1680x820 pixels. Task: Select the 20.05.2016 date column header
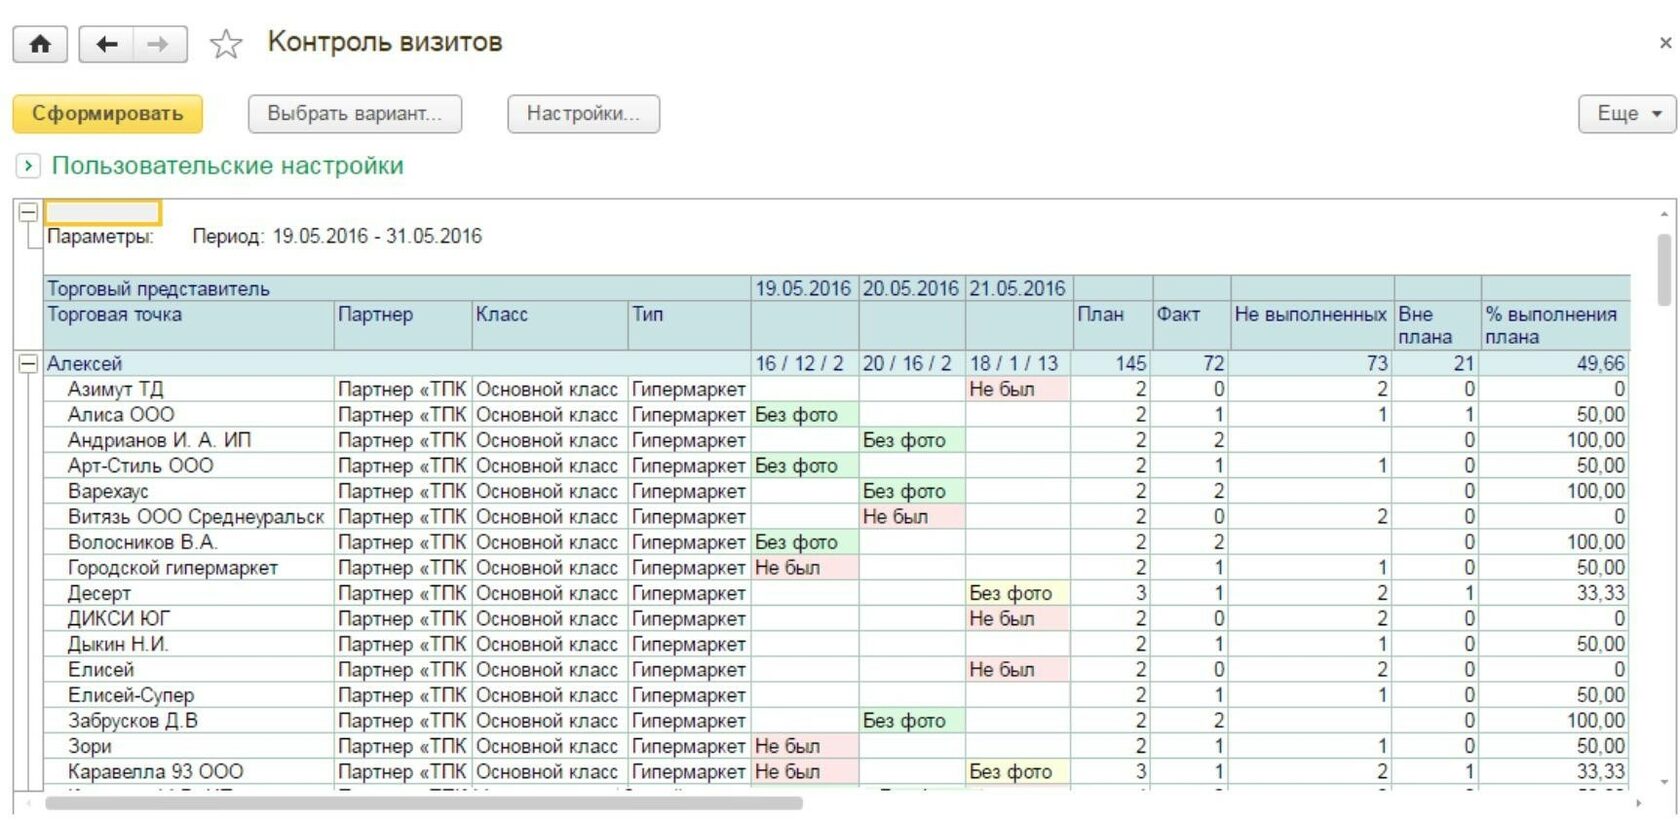[x=911, y=288]
